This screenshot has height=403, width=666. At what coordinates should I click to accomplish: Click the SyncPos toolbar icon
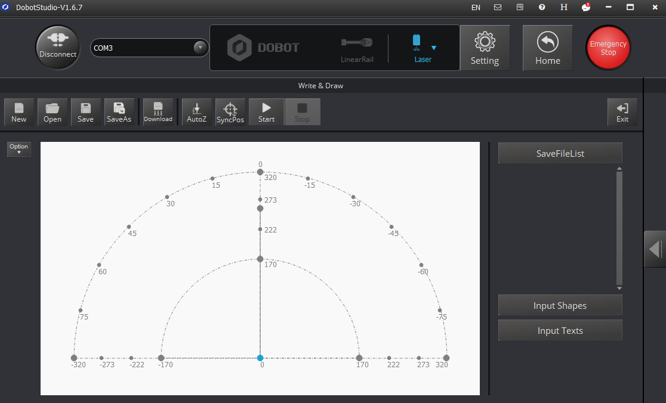coord(230,112)
